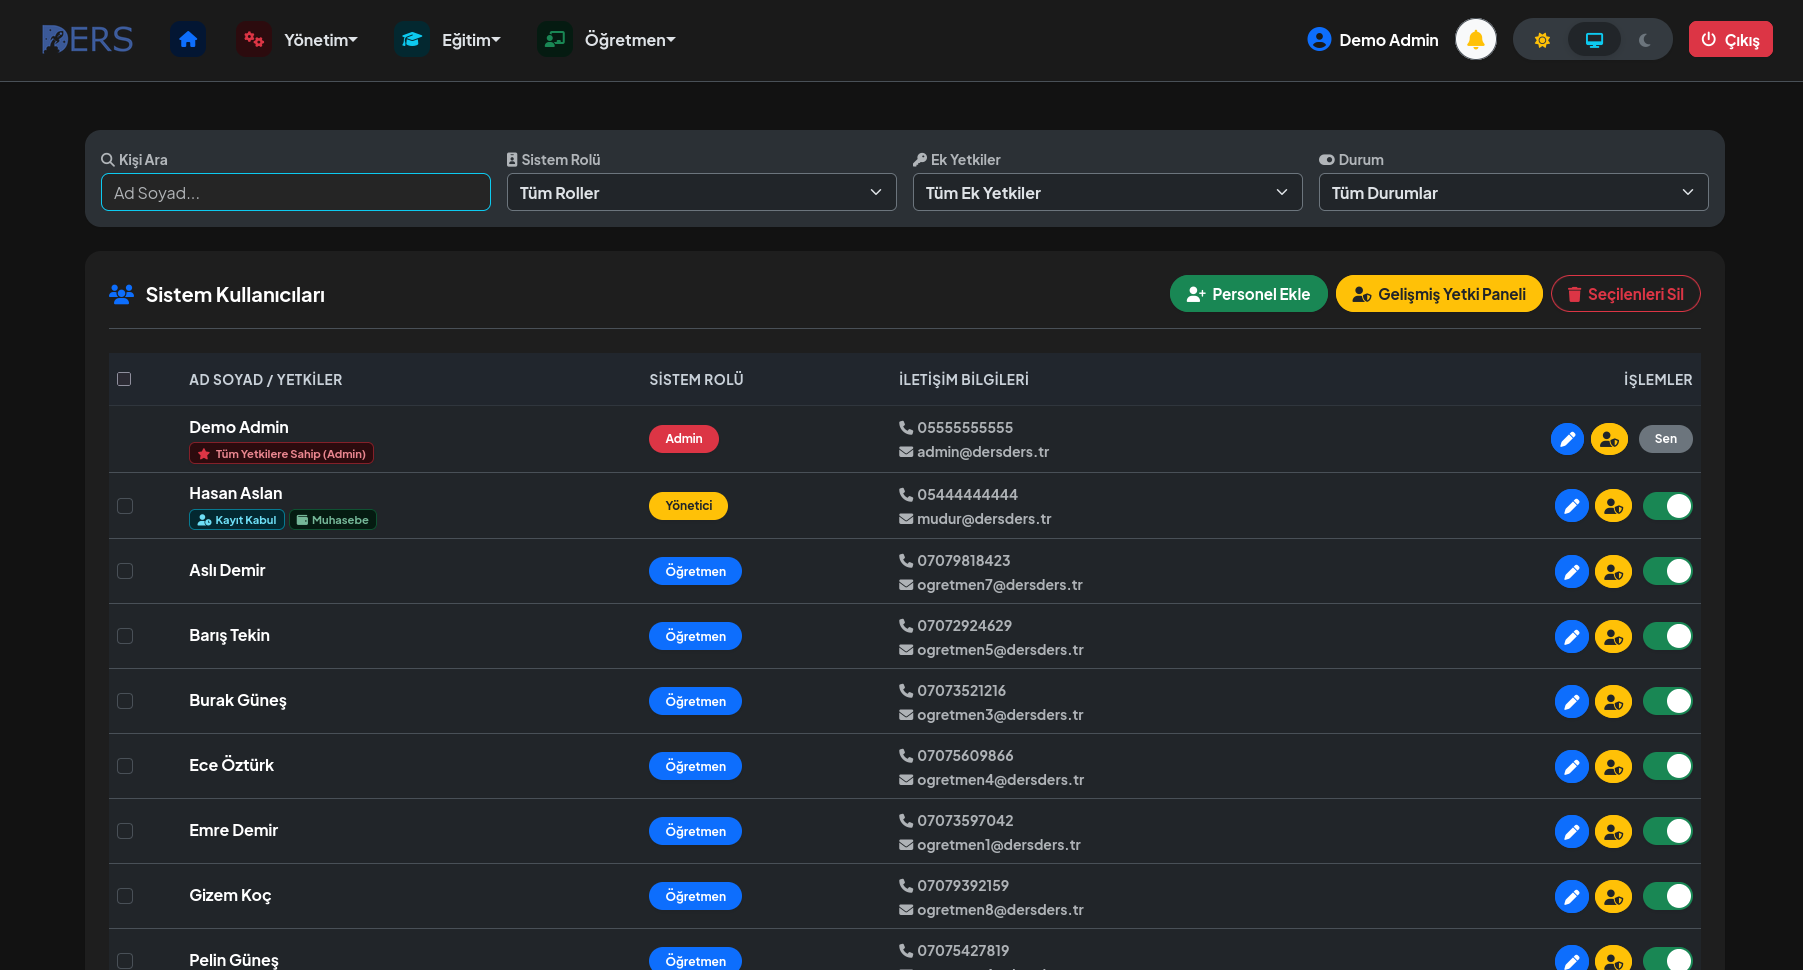Check the box for Burak Güneş
Viewport: 1803px width, 970px height.
125,701
